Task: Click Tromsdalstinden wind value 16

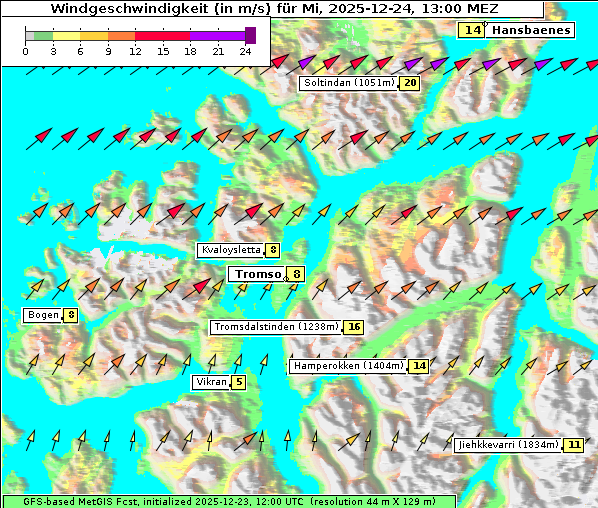Action: point(354,327)
